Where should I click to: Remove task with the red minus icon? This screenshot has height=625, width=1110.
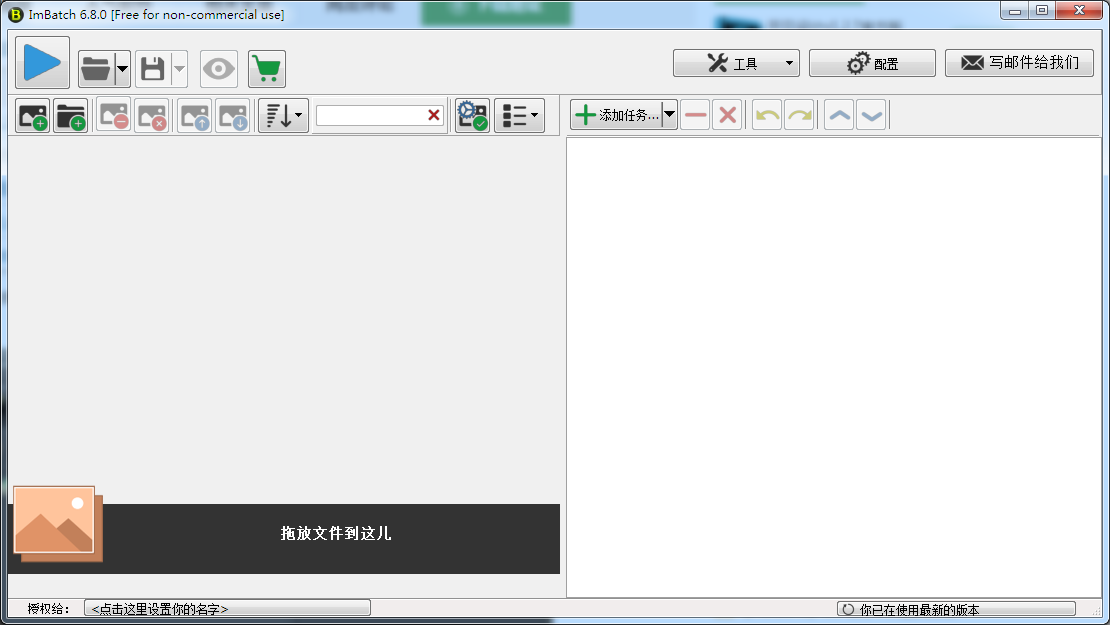click(696, 115)
